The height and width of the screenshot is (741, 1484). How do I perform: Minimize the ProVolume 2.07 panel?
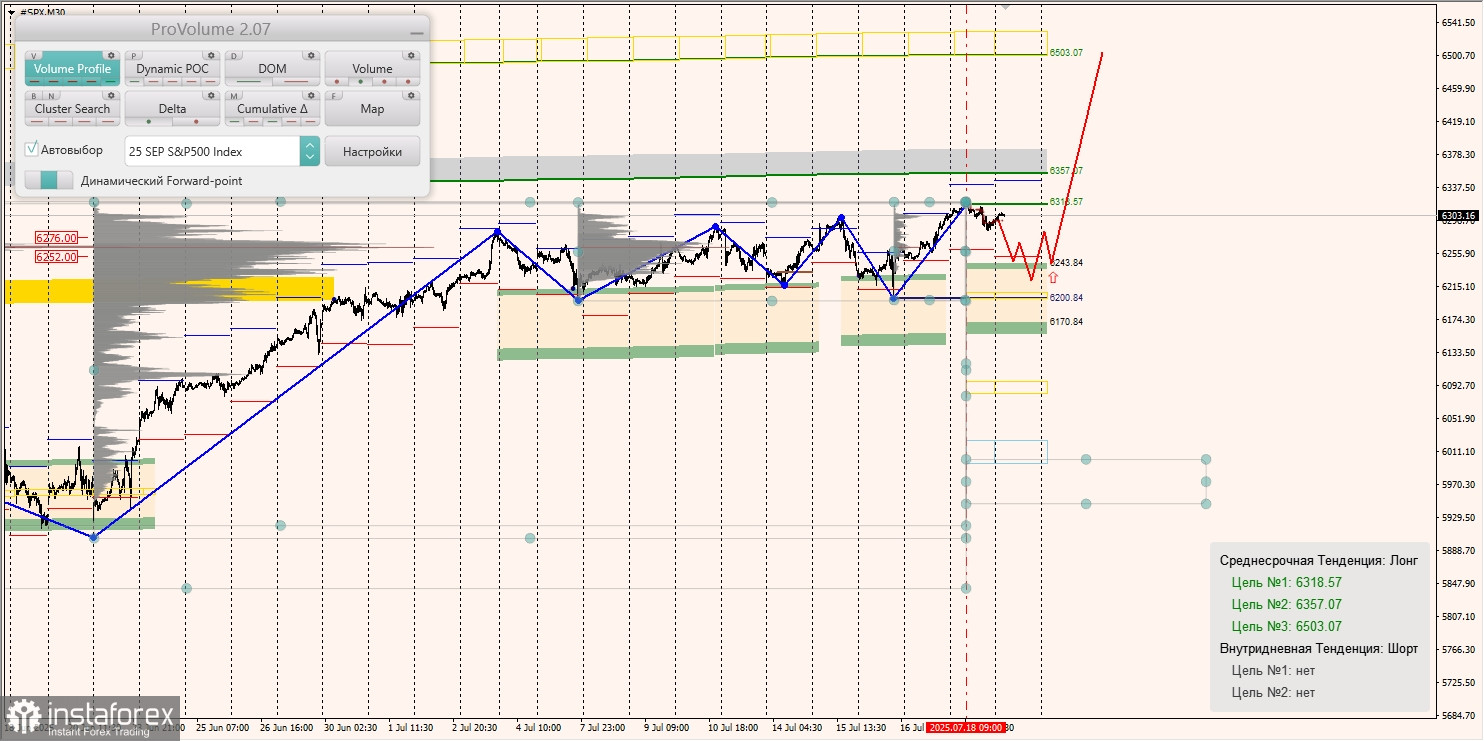point(417,33)
